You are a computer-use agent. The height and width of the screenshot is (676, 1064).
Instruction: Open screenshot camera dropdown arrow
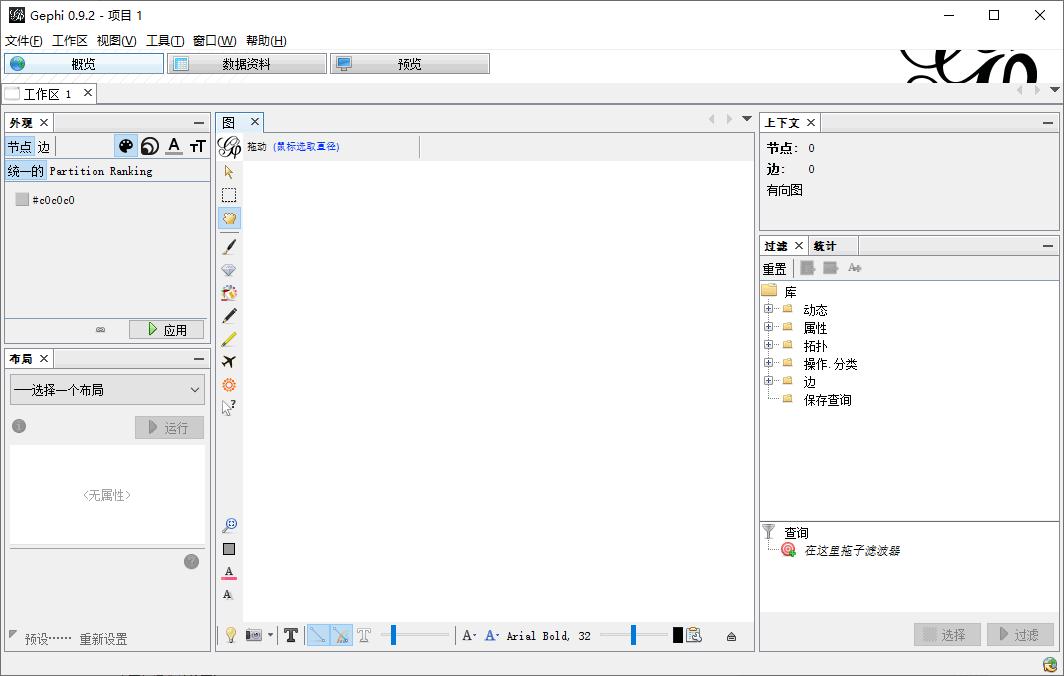270,635
